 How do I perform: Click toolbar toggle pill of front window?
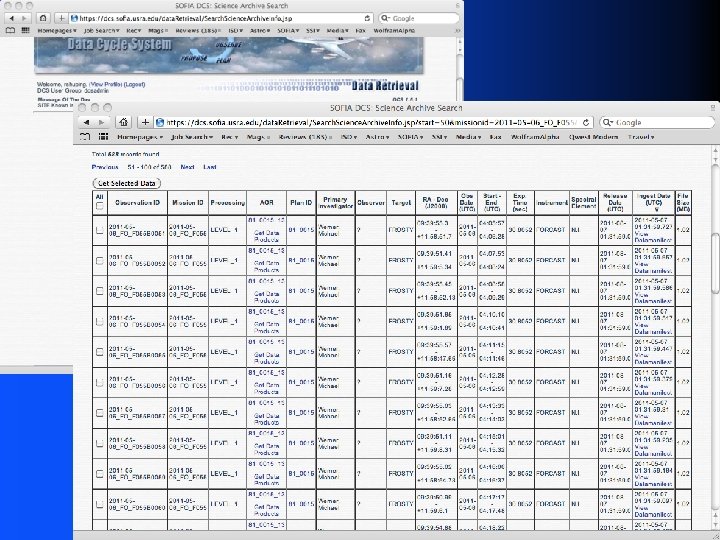[x=713, y=107]
